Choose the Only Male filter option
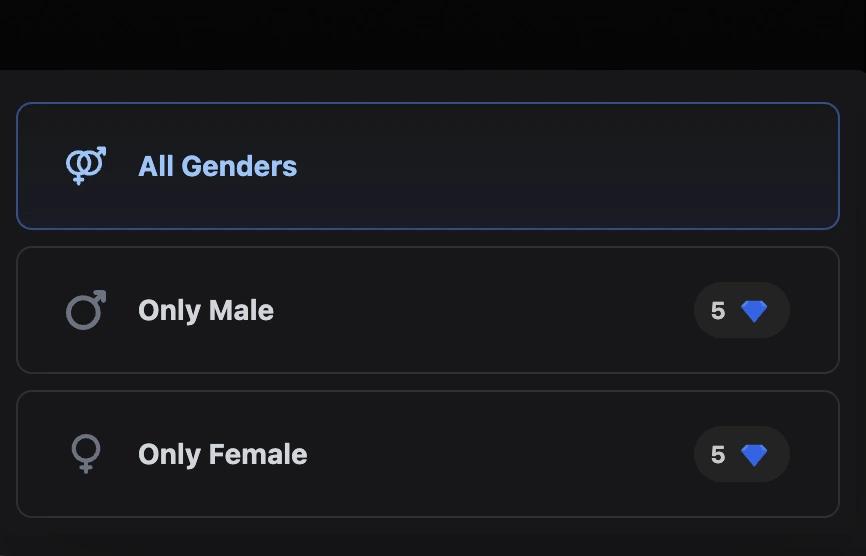The width and height of the screenshot is (866, 556). tap(427, 310)
